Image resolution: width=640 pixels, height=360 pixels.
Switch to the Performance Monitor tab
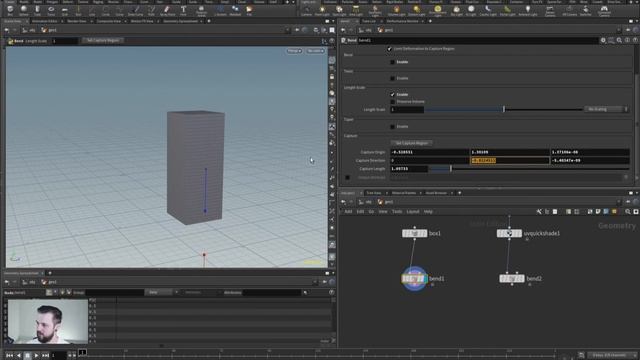click(x=402, y=21)
